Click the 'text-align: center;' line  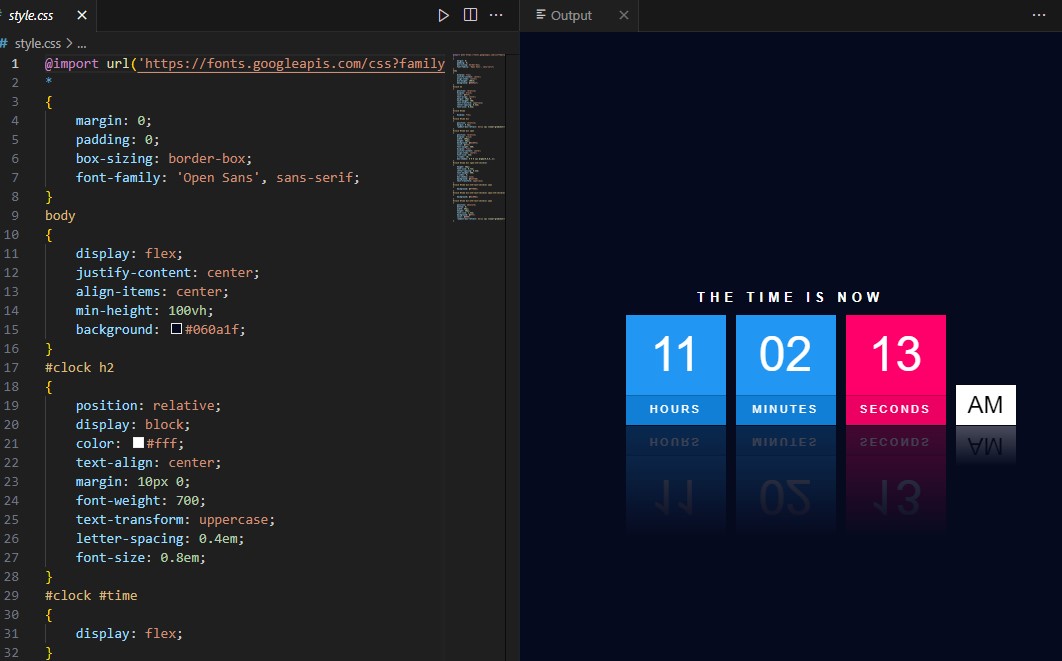pos(148,462)
